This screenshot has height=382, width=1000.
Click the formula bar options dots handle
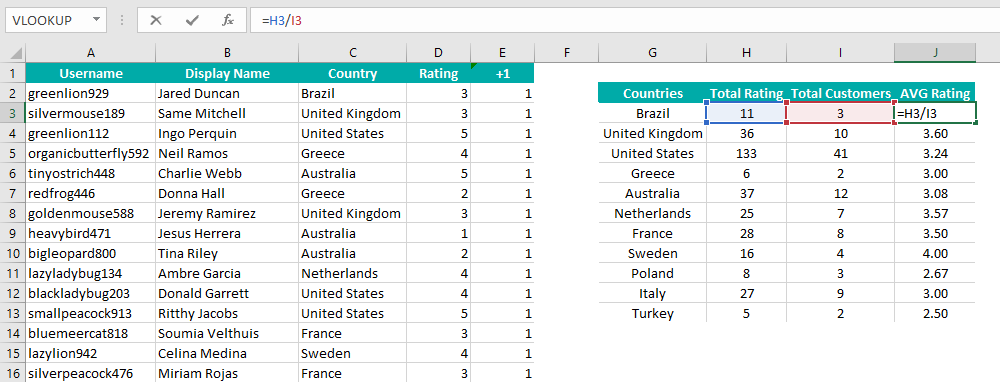[122, 20]
